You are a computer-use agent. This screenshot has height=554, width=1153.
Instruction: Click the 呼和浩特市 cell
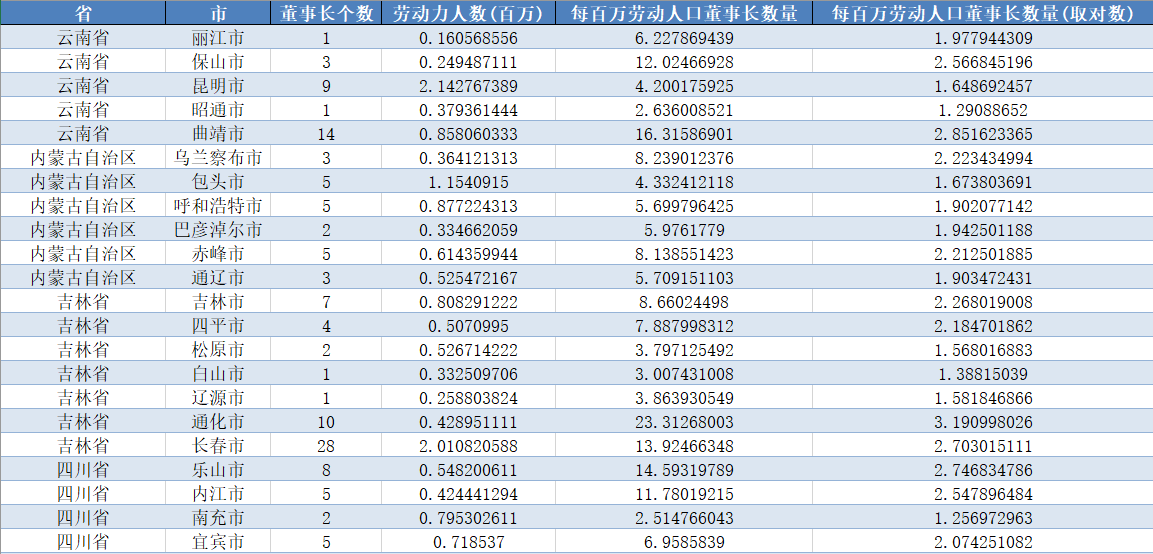[x=218, y=206]
